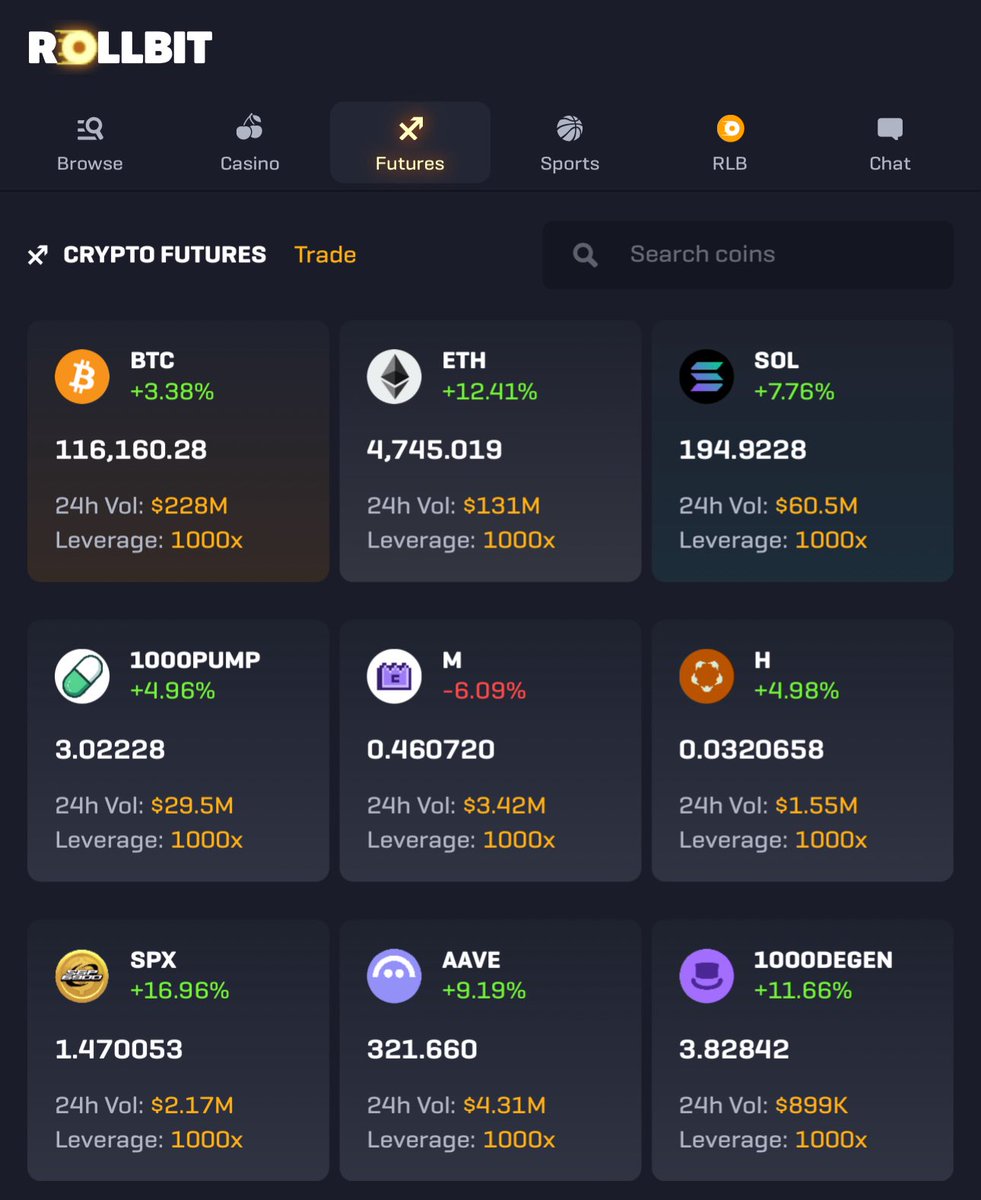Click the Rollbit logo
Screen dimensions: 981x1200
pyautogui.click(x=120, y=48)
